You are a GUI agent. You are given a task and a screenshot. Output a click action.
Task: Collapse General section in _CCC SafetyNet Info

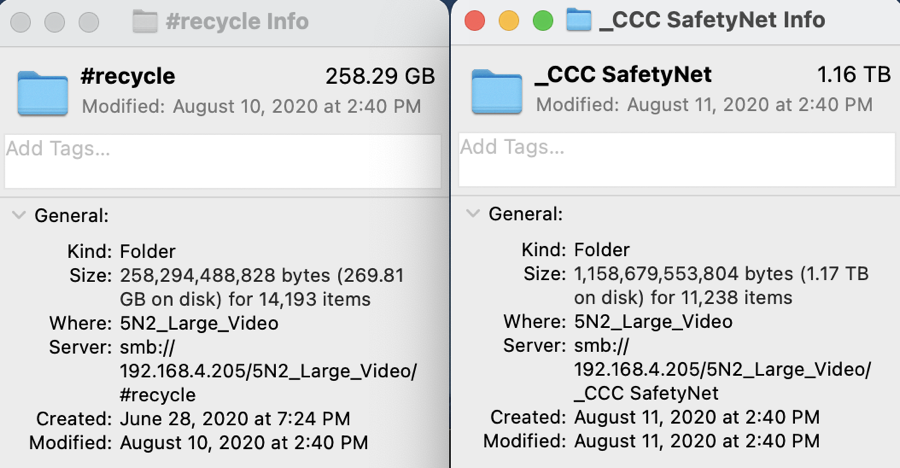point(473,215)
